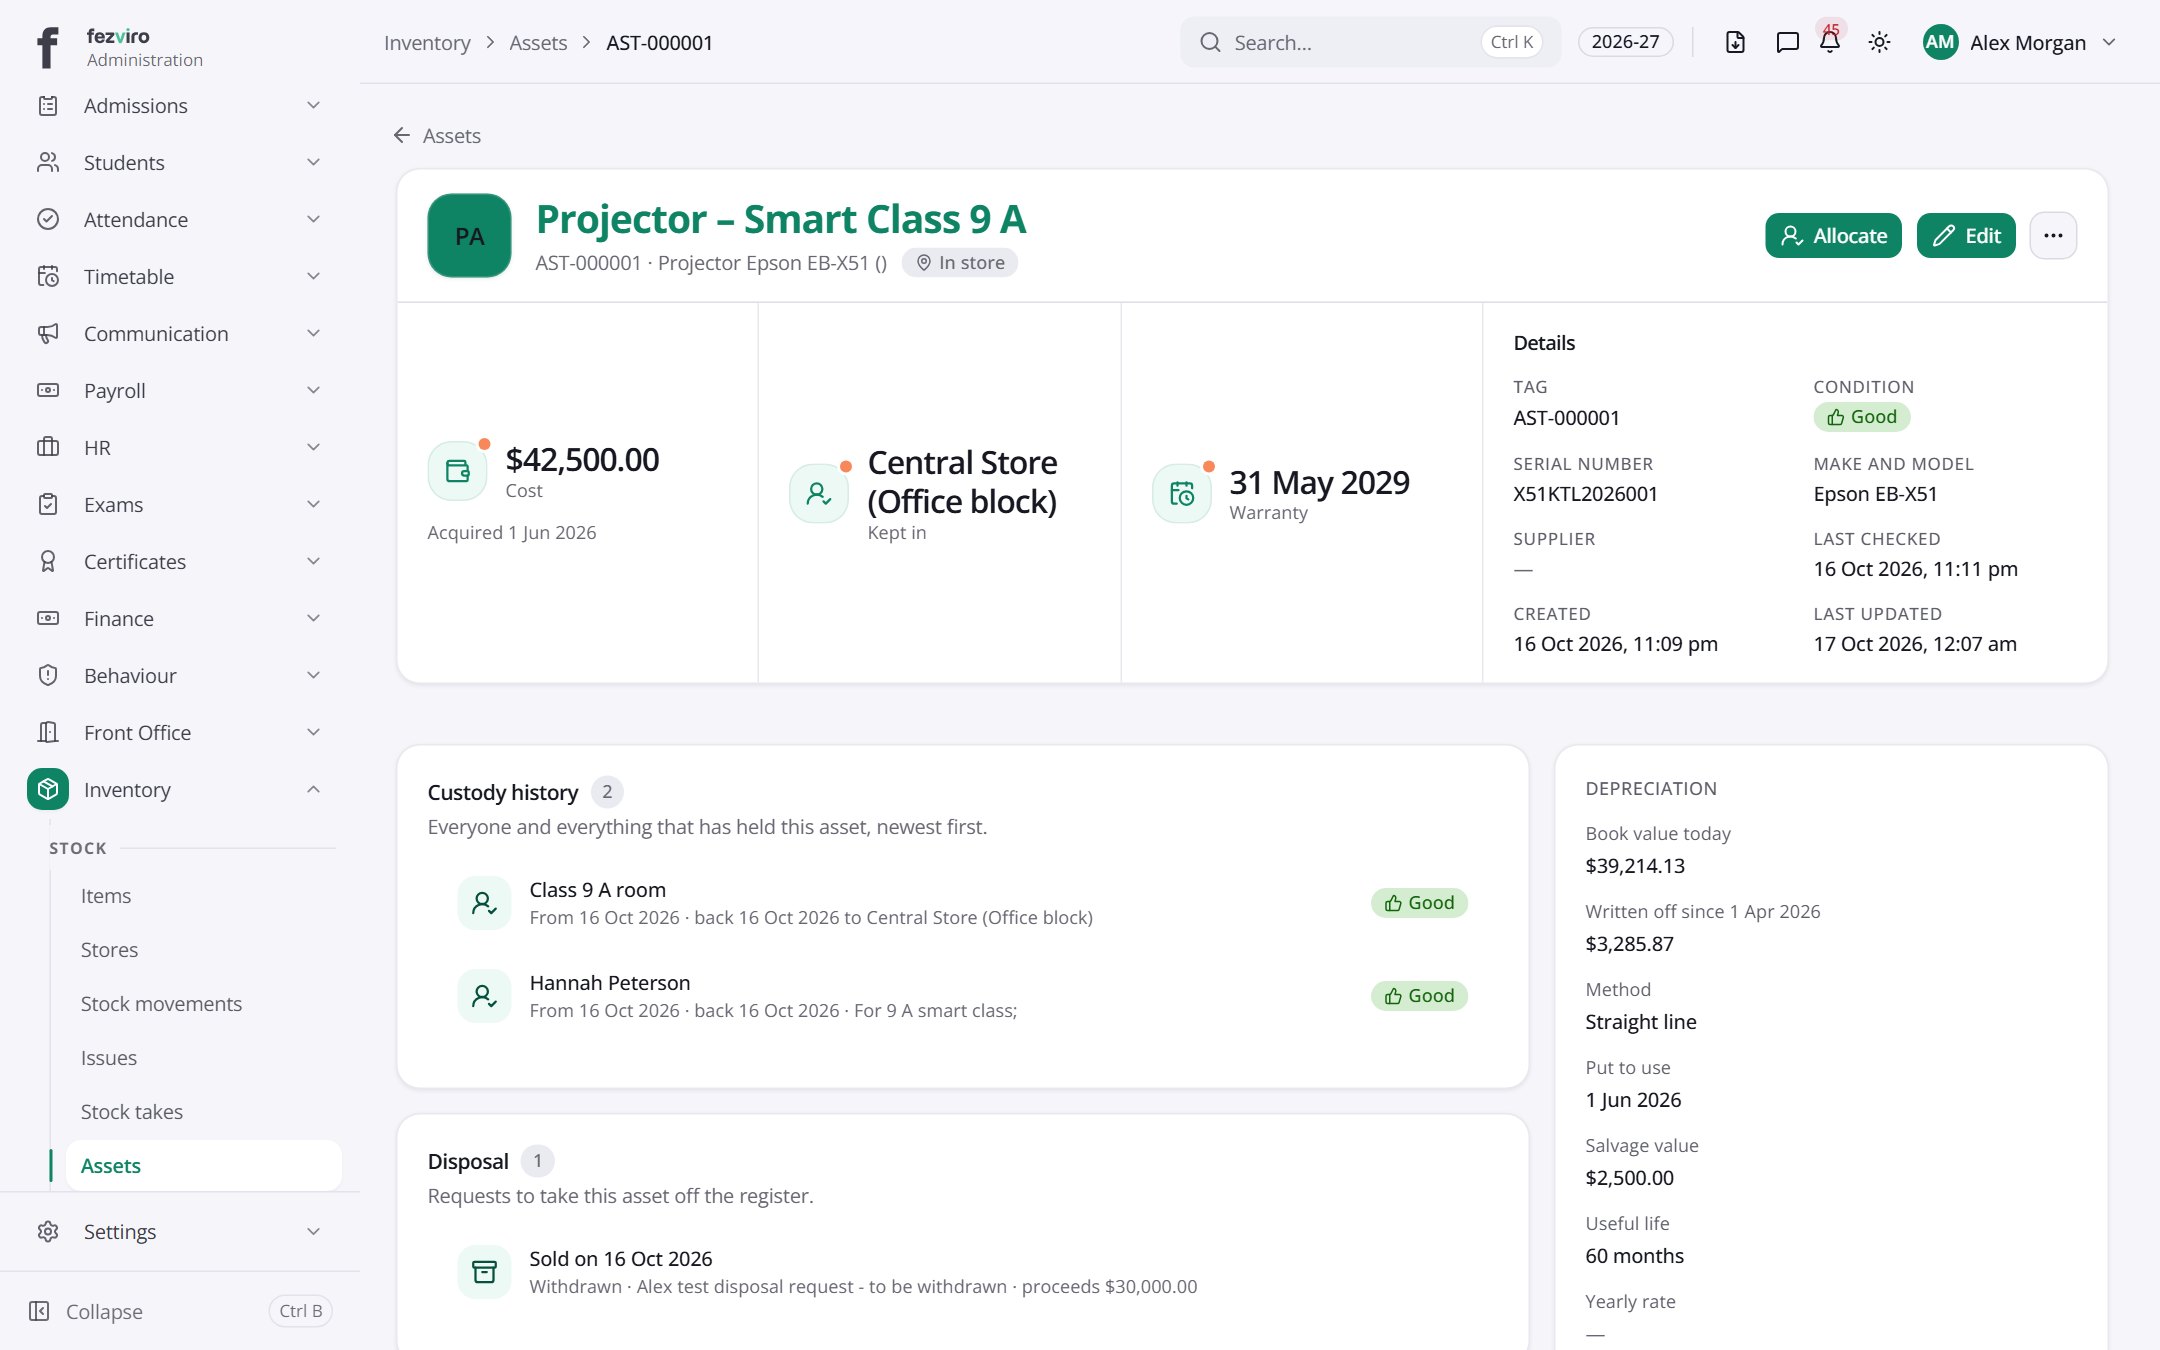
Task: Open Stock takes in sidebar
Action: (x=132, y=1112)
